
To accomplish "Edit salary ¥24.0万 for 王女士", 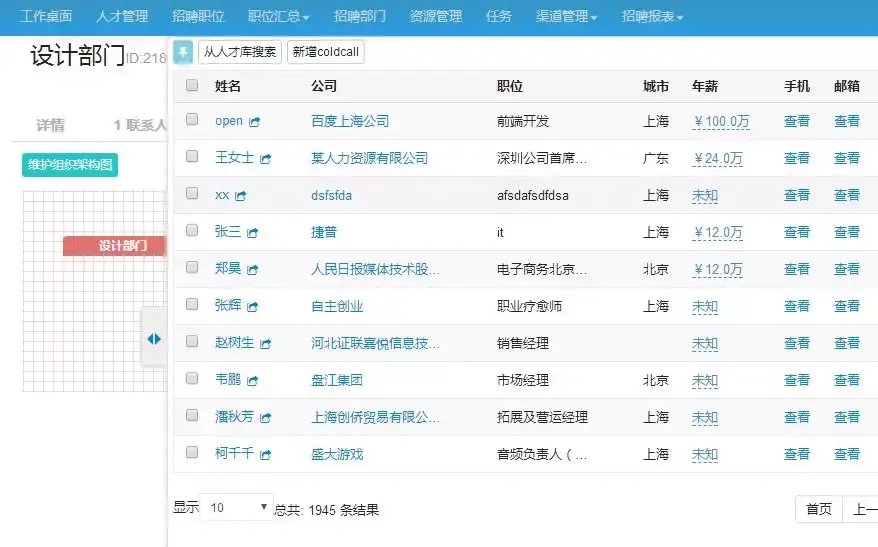I will point(717,158).
